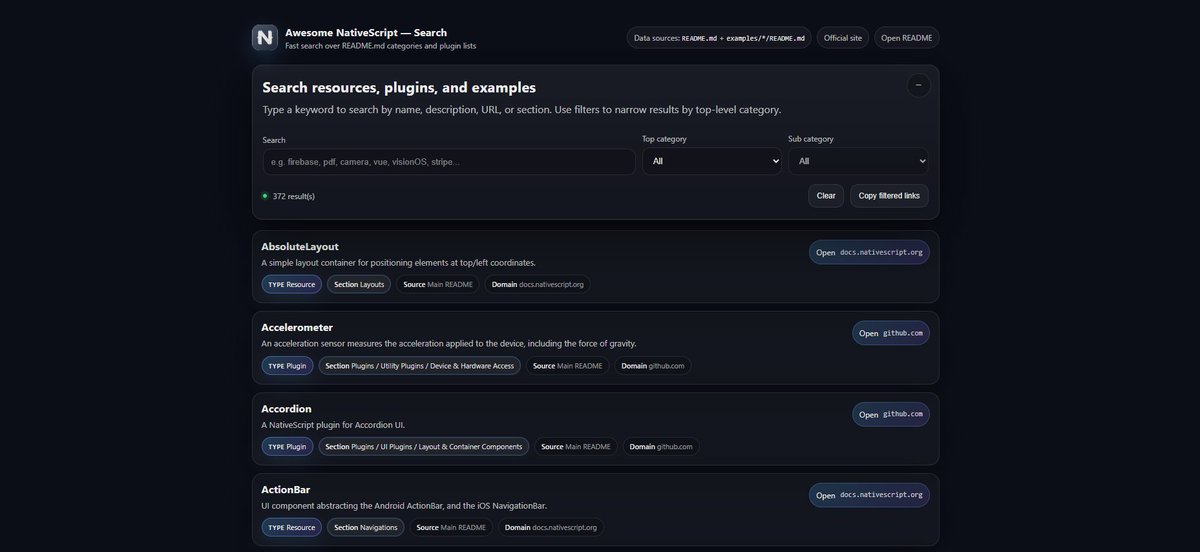Click Device & Hardware Access section tag
The height and width of the screenshot is (552, 1200).
[420, 366]
